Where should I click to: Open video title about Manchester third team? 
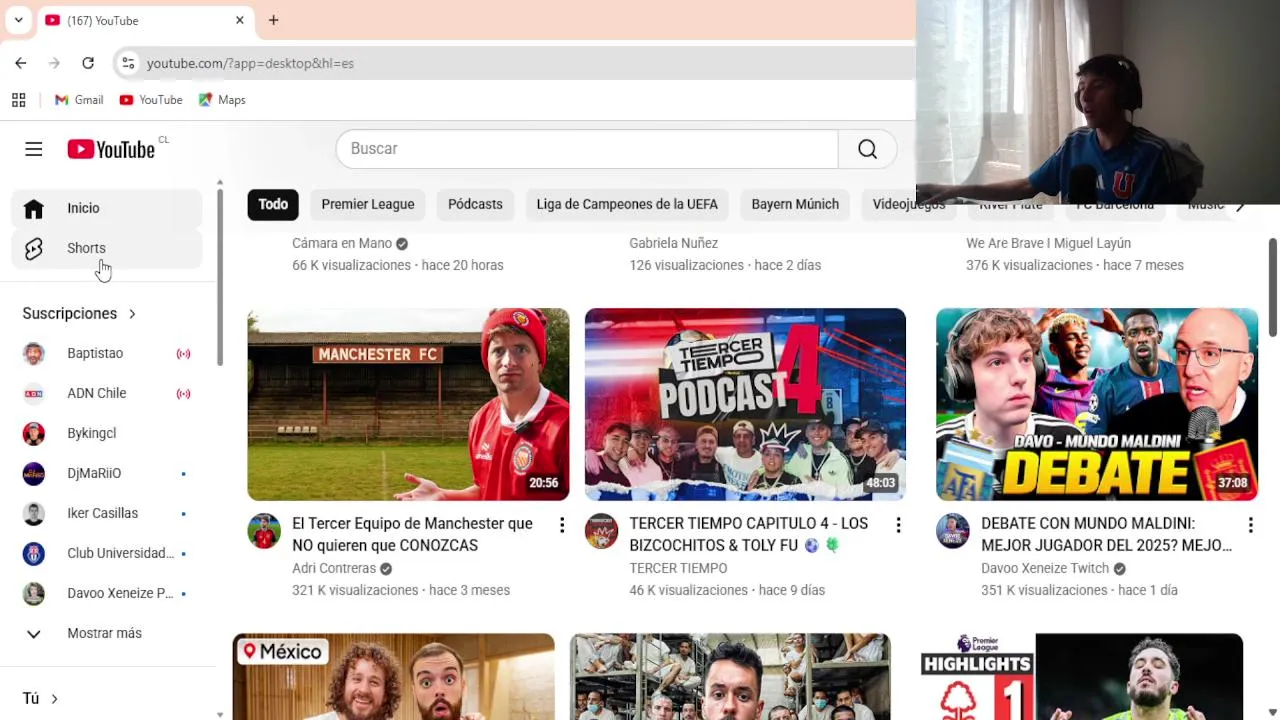coord(412,534)
